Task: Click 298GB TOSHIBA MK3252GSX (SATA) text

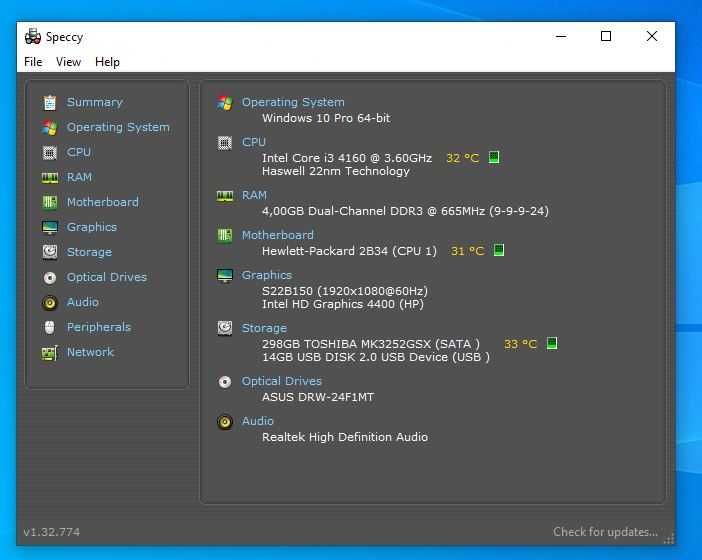Action: pos(371,344)
